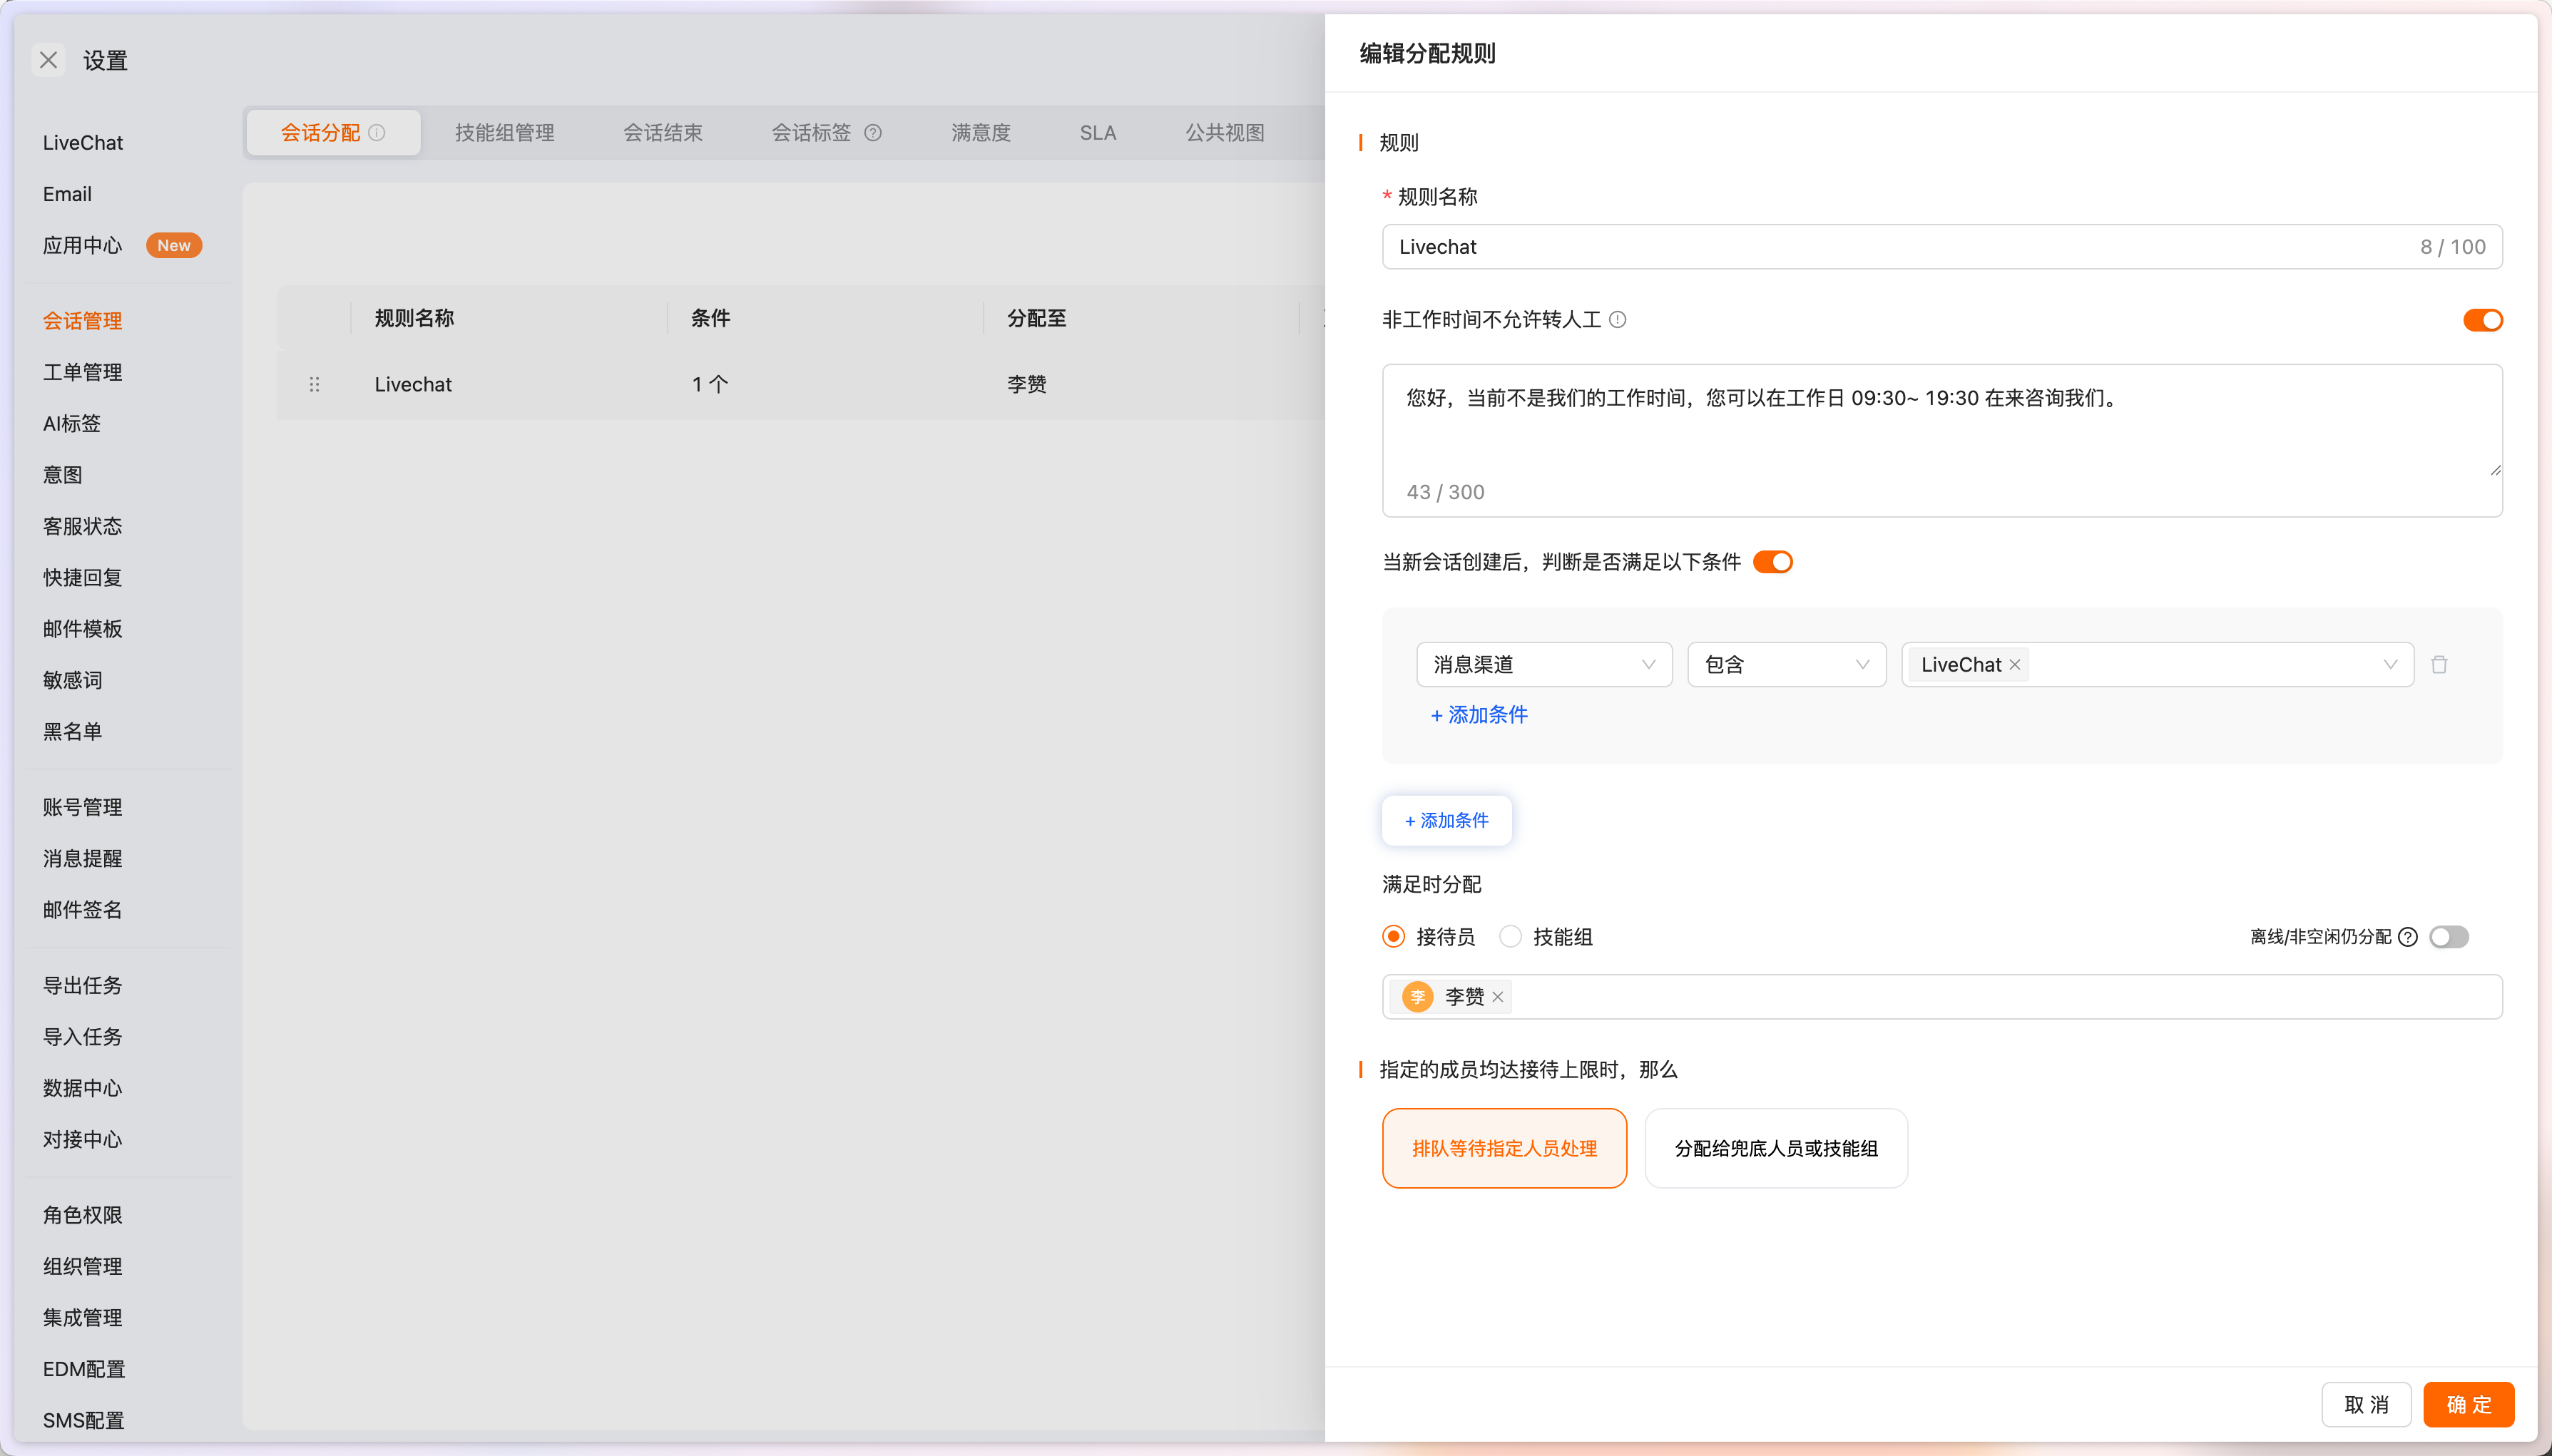This screenshot has width=2552, height=1456.
Task: Click help icon beside 离线/非空闲仍分配
Action: 2408,936
